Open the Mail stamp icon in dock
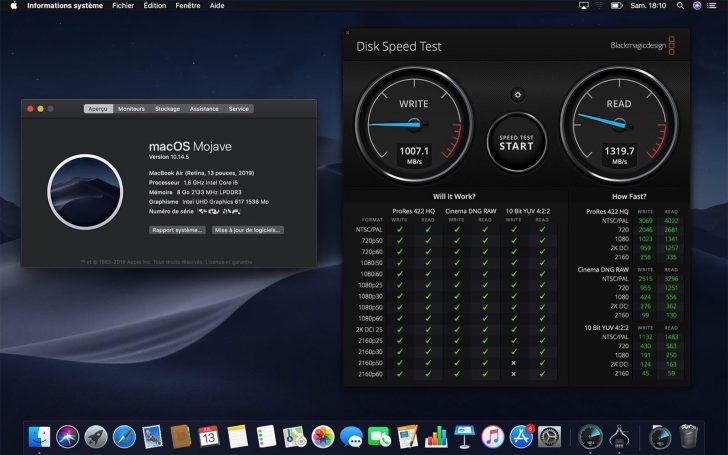 [152, 437]
